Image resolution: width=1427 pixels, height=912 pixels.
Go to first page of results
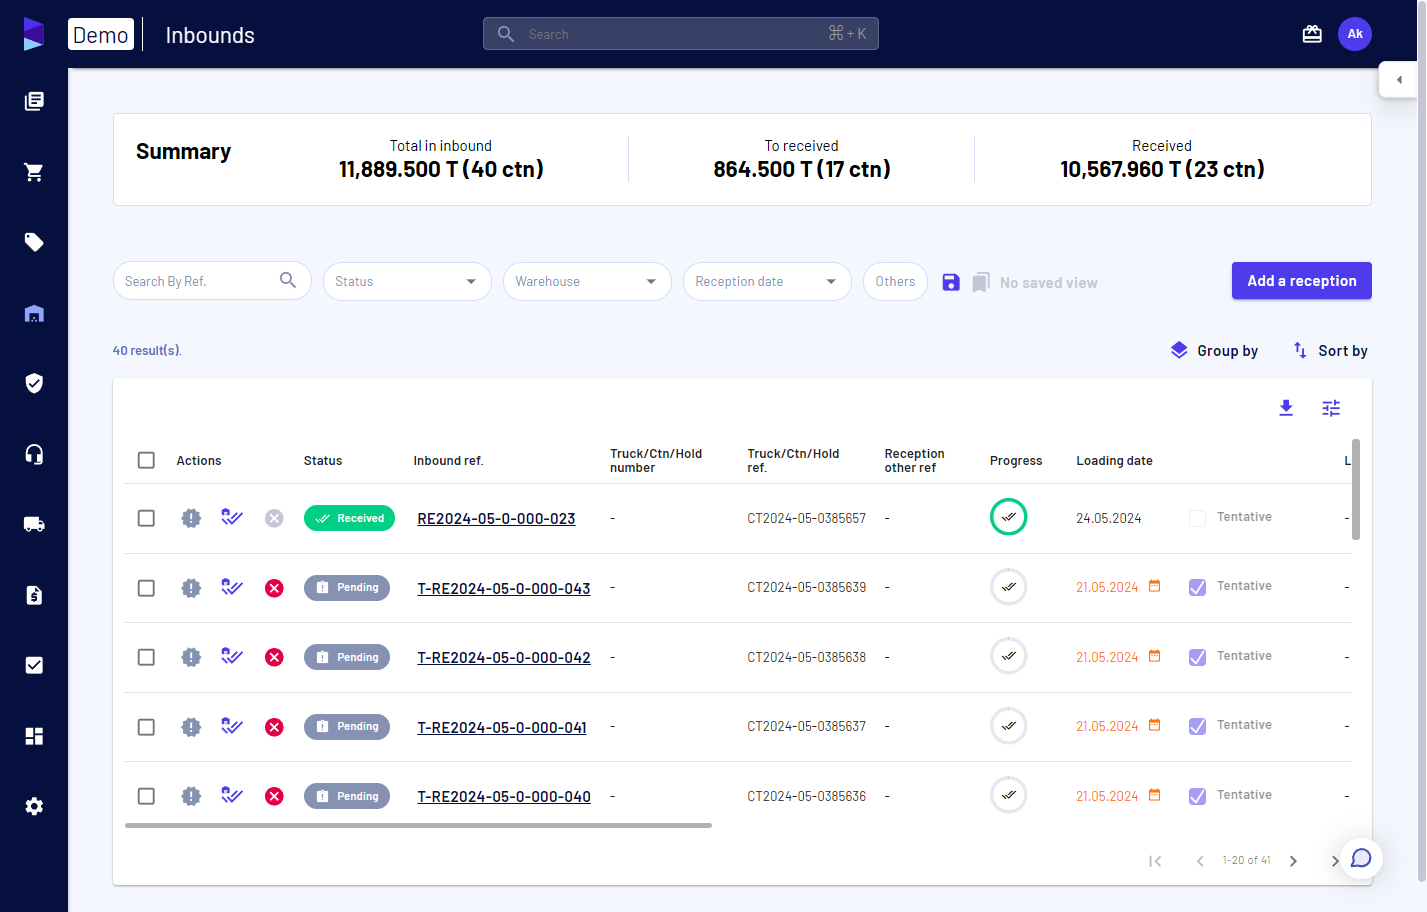coord(1155,861)
